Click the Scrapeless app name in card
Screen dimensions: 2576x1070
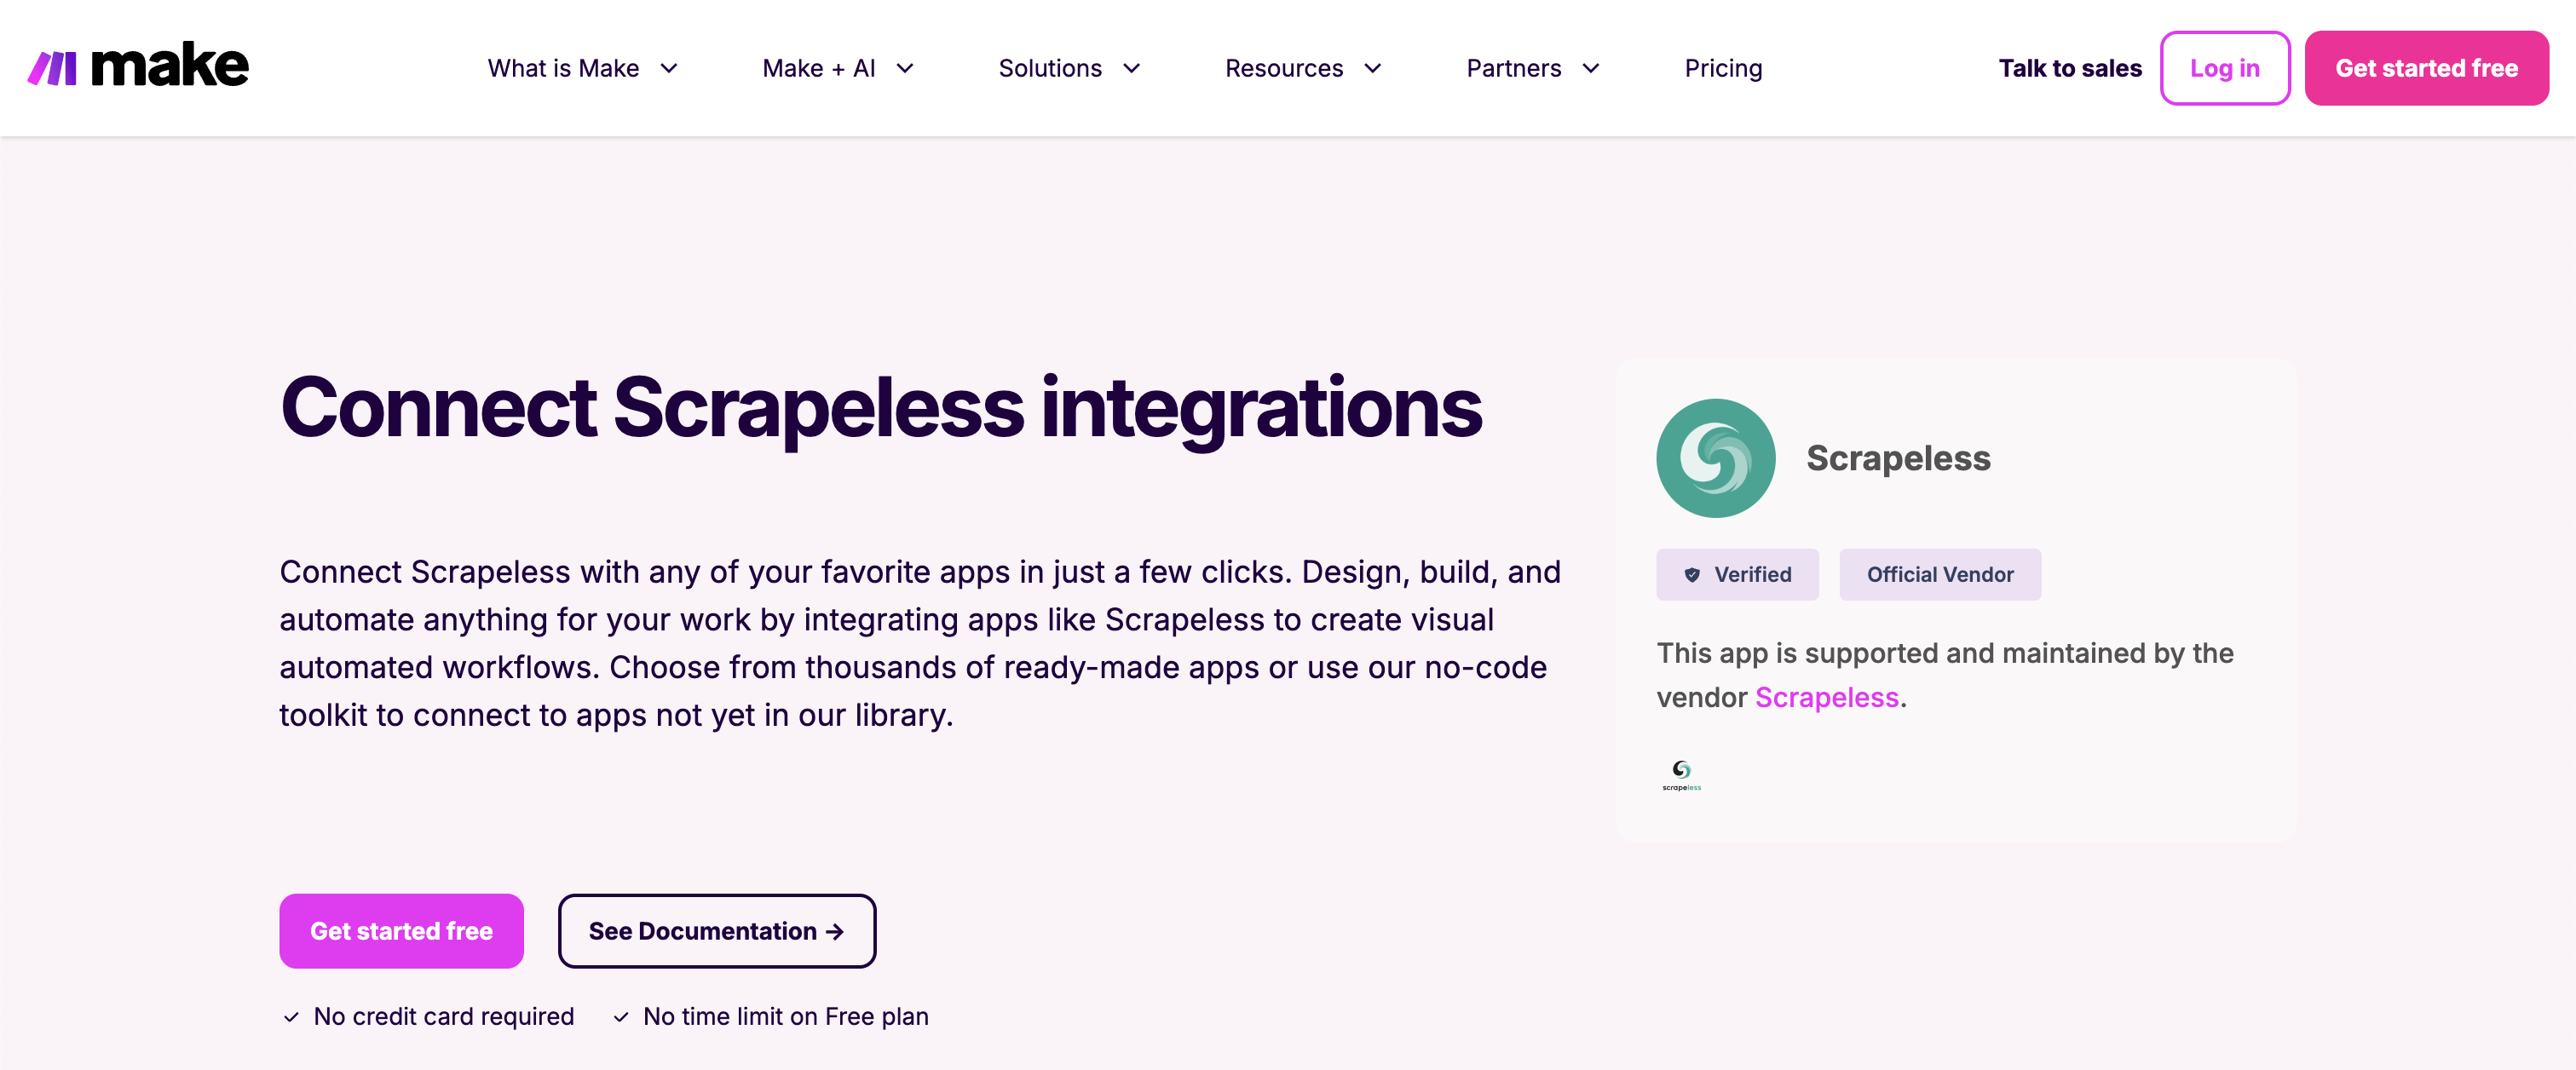pyautogui.click(x=1898, y=458)
